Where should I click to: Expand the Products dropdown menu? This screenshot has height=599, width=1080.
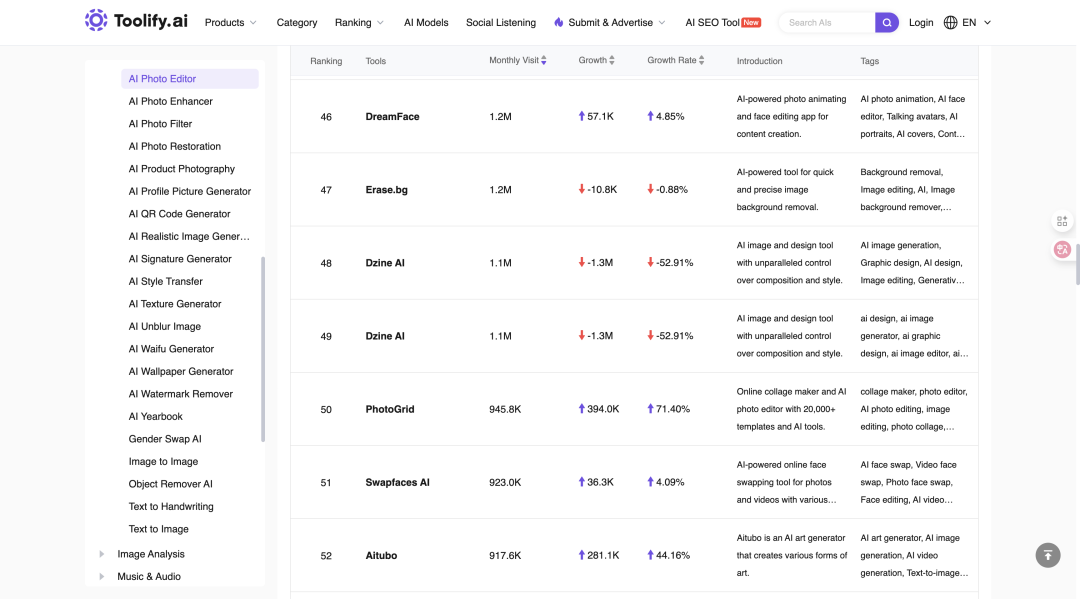pos(231,23)
